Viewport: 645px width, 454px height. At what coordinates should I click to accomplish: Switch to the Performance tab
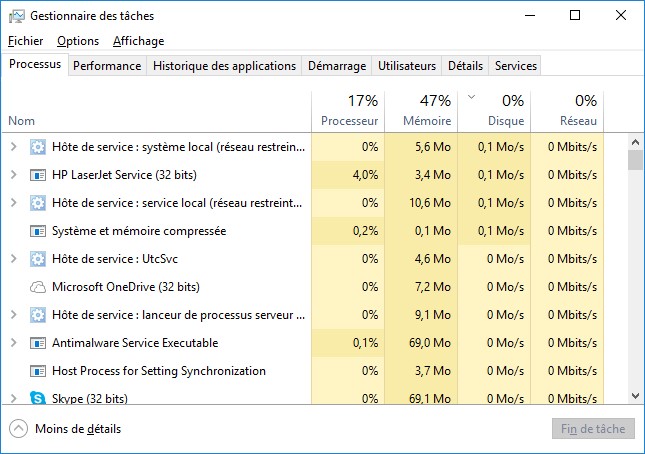pos(107,66)
